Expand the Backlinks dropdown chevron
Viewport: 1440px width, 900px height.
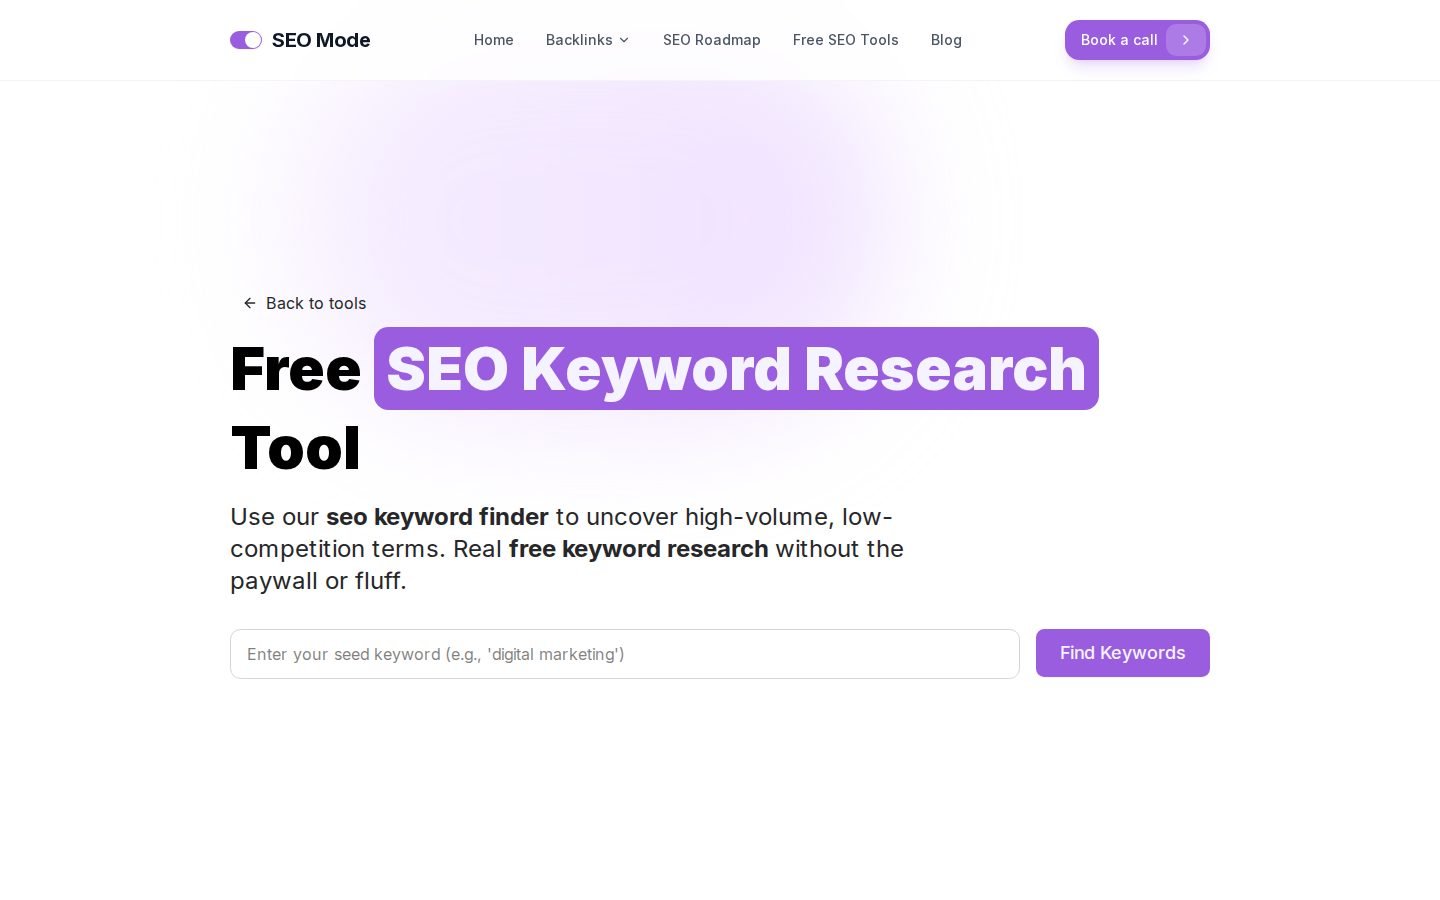(x=624, y=40)
